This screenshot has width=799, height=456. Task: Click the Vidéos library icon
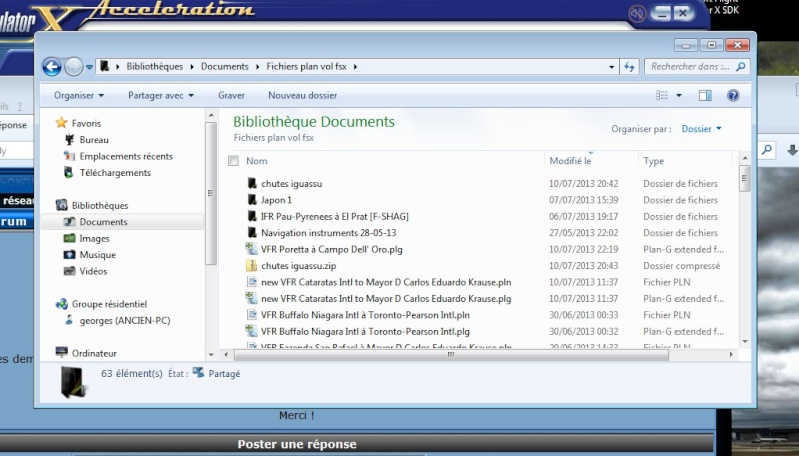point(69,271)
